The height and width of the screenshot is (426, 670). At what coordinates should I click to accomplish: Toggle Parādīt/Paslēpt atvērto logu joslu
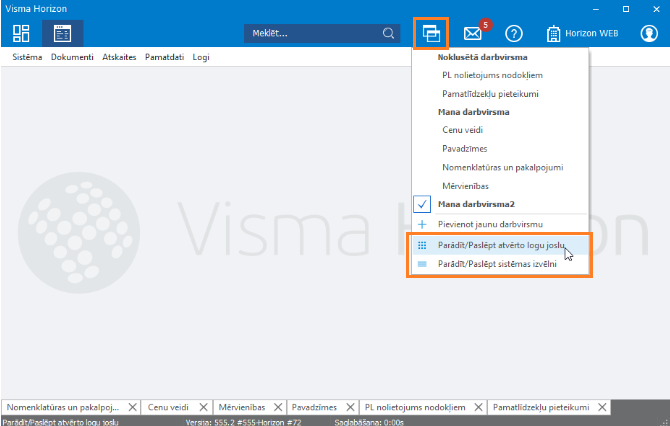point(500,245)
